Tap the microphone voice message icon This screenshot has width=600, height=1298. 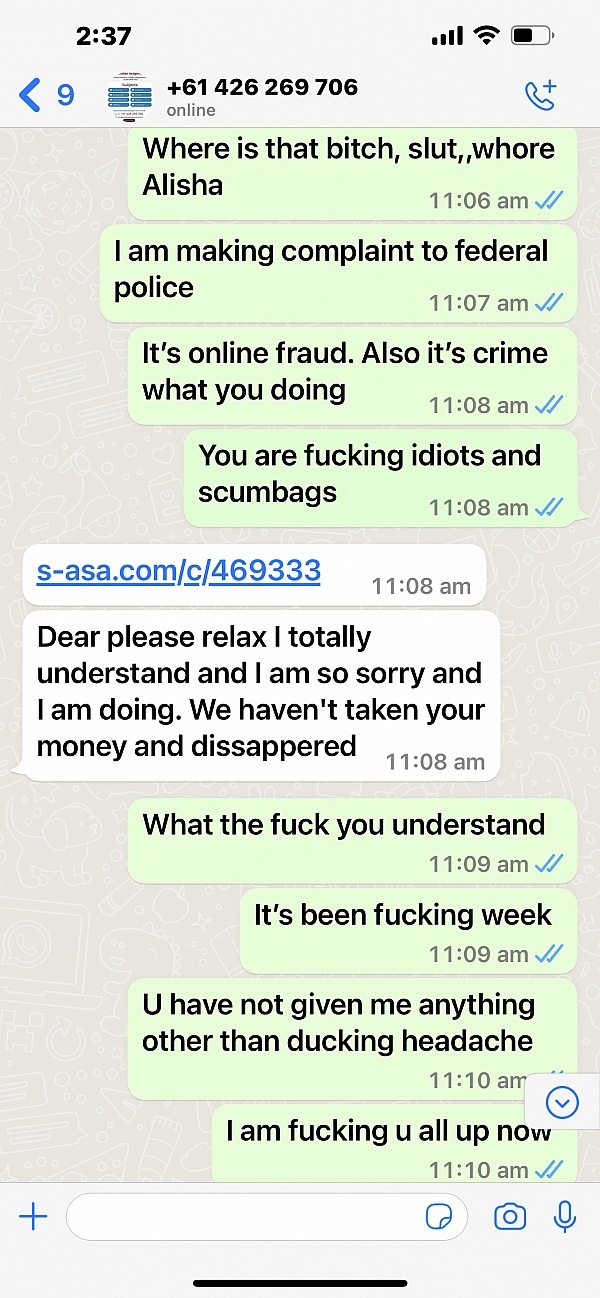(x=565, y=1216)
